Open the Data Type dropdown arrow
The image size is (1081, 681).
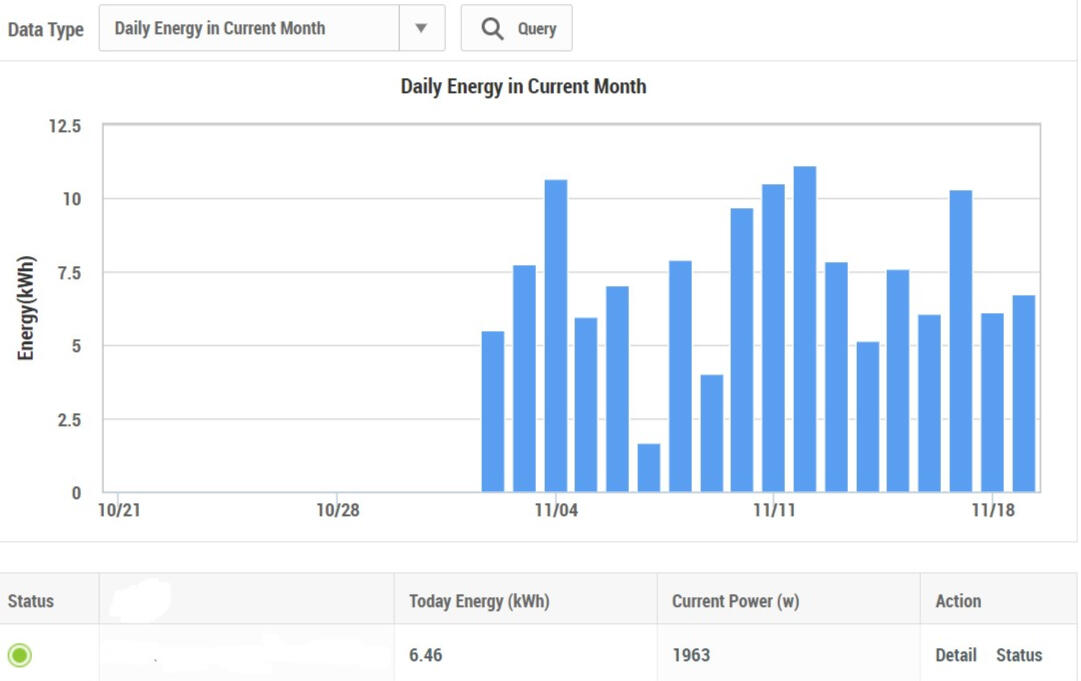(421, 28)
